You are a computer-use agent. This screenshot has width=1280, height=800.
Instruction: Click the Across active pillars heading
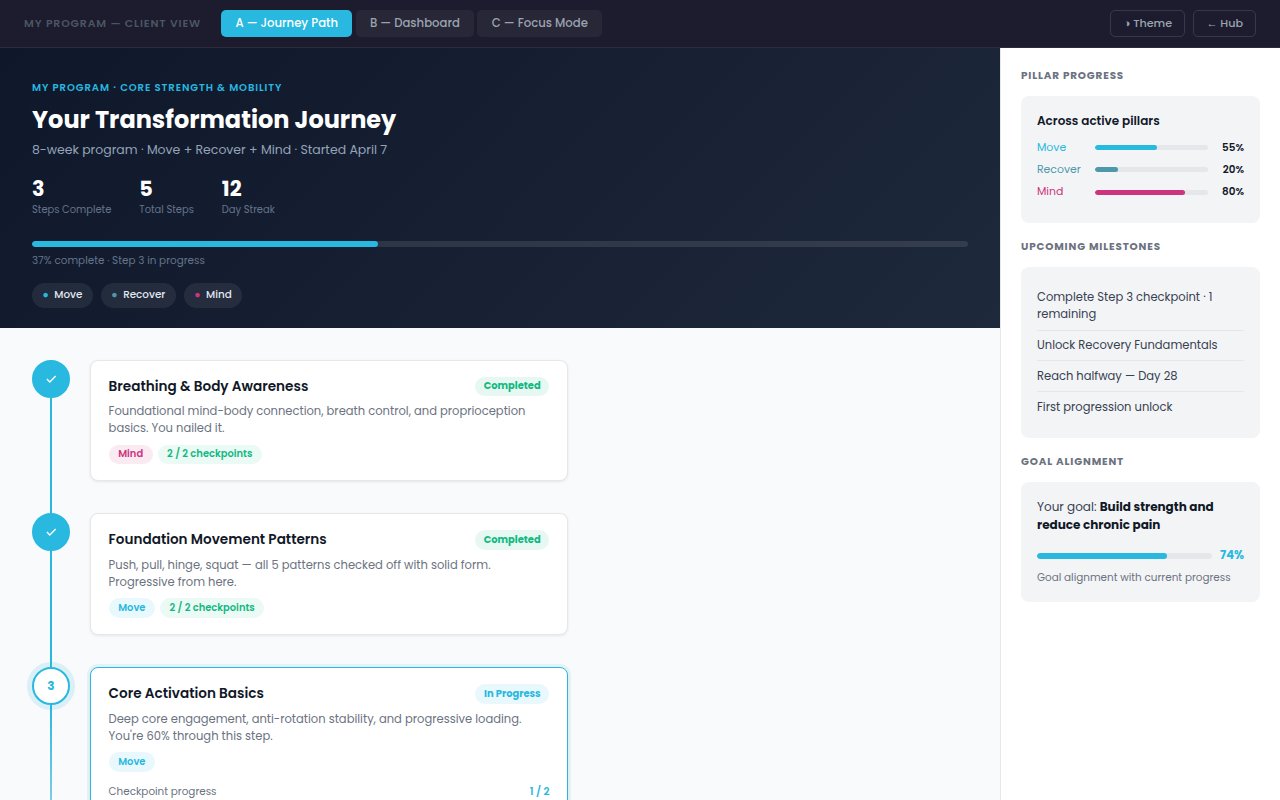coord(1098,121)
